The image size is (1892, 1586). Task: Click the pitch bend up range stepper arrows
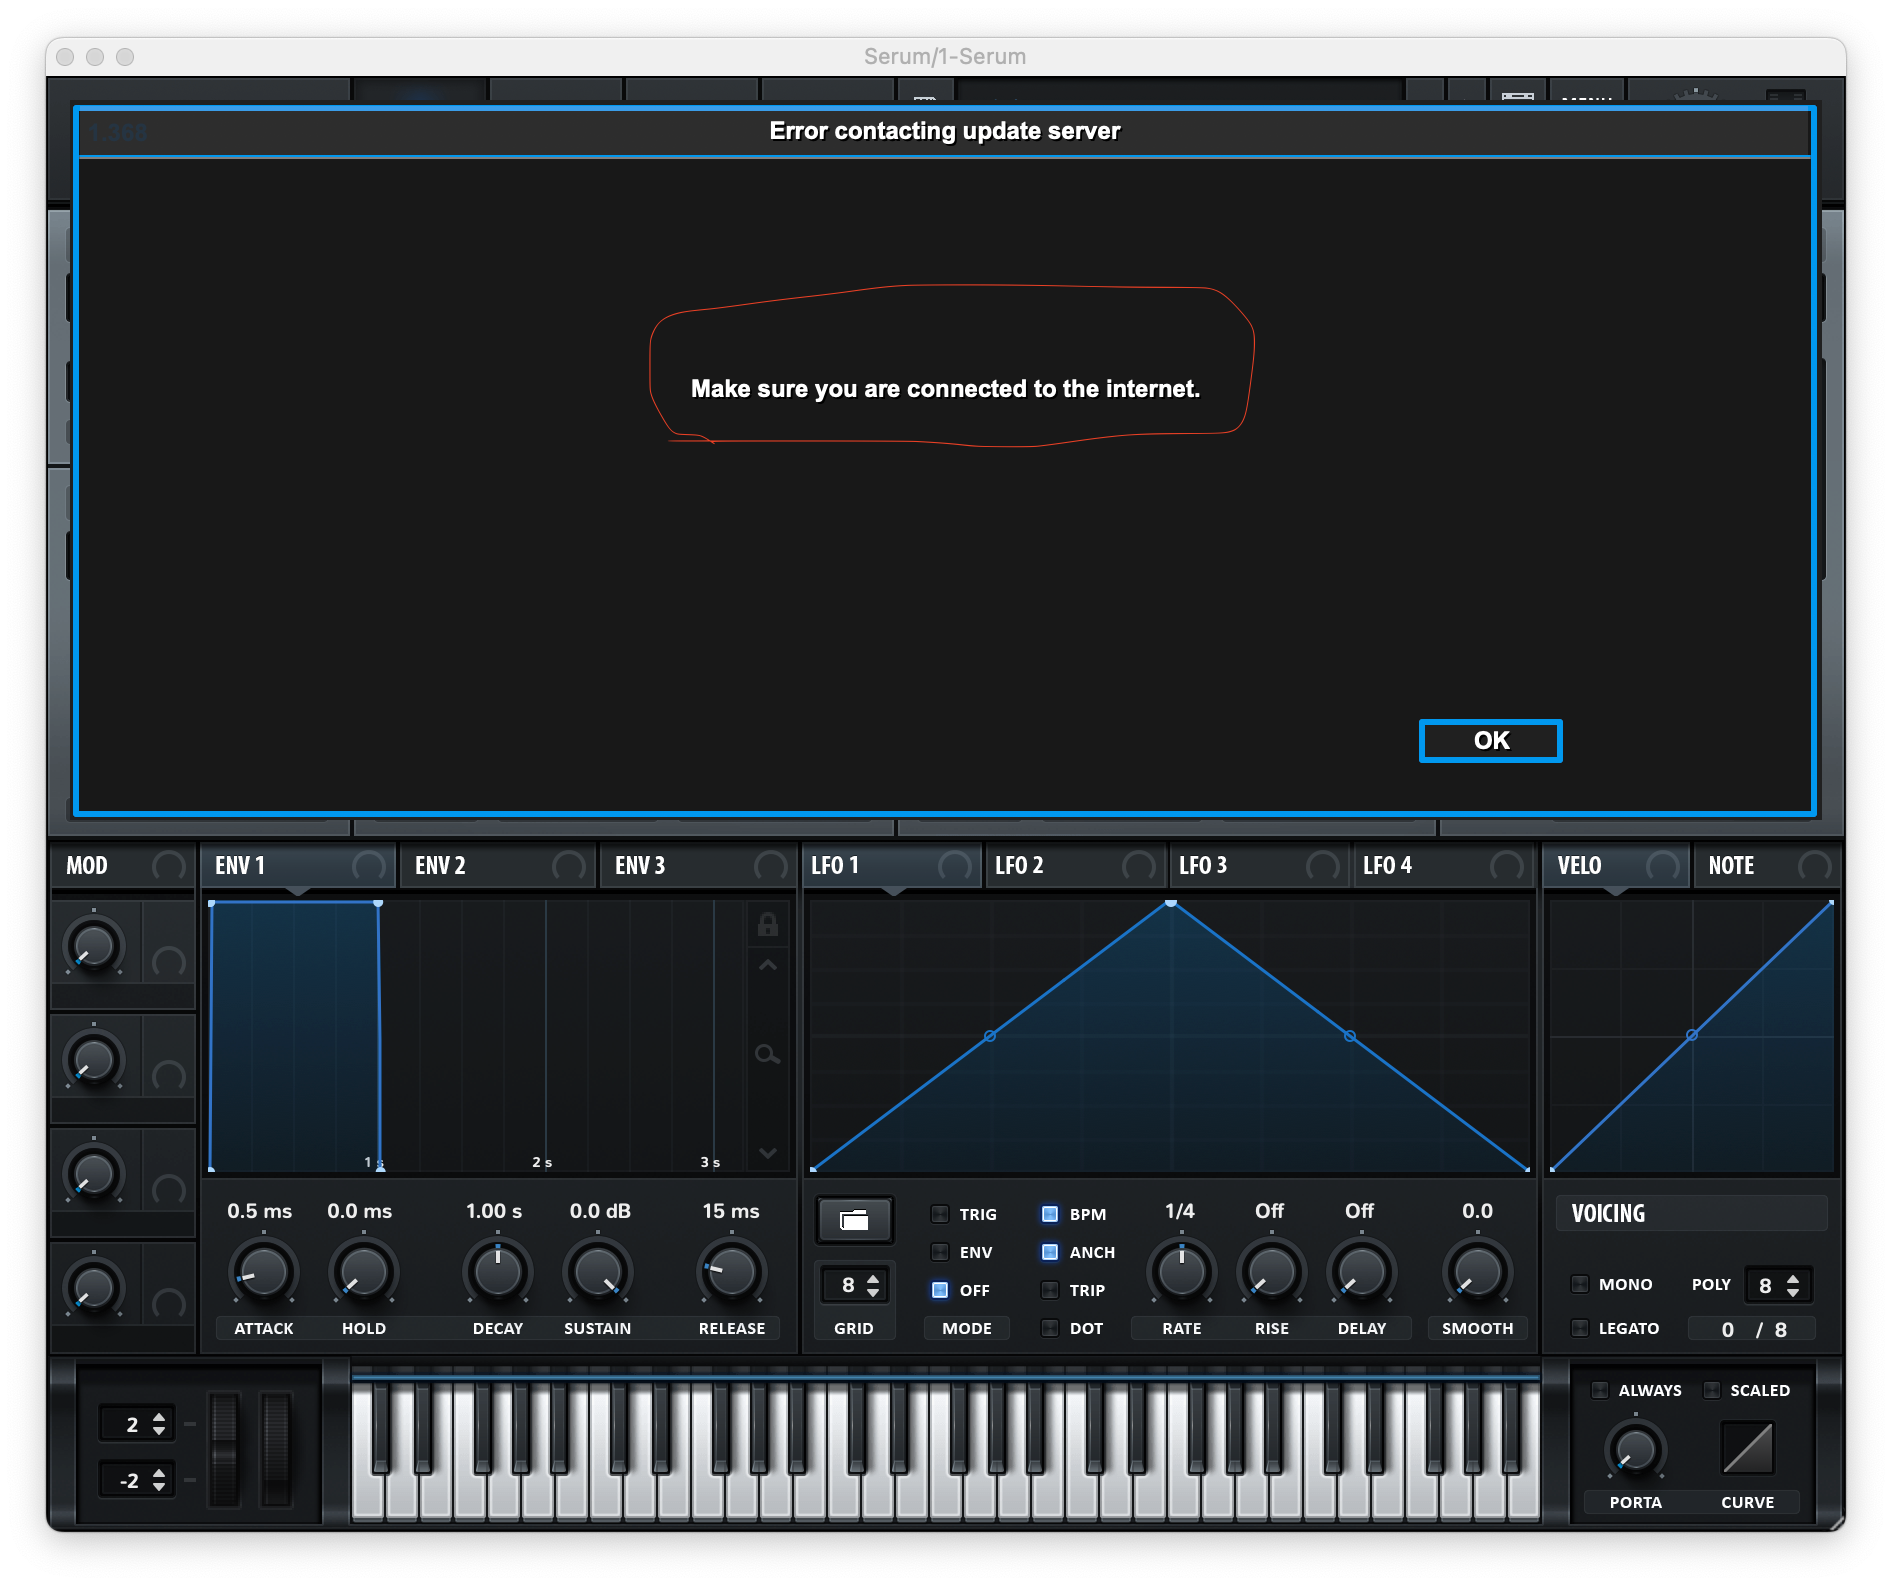tap(159, 1424)
